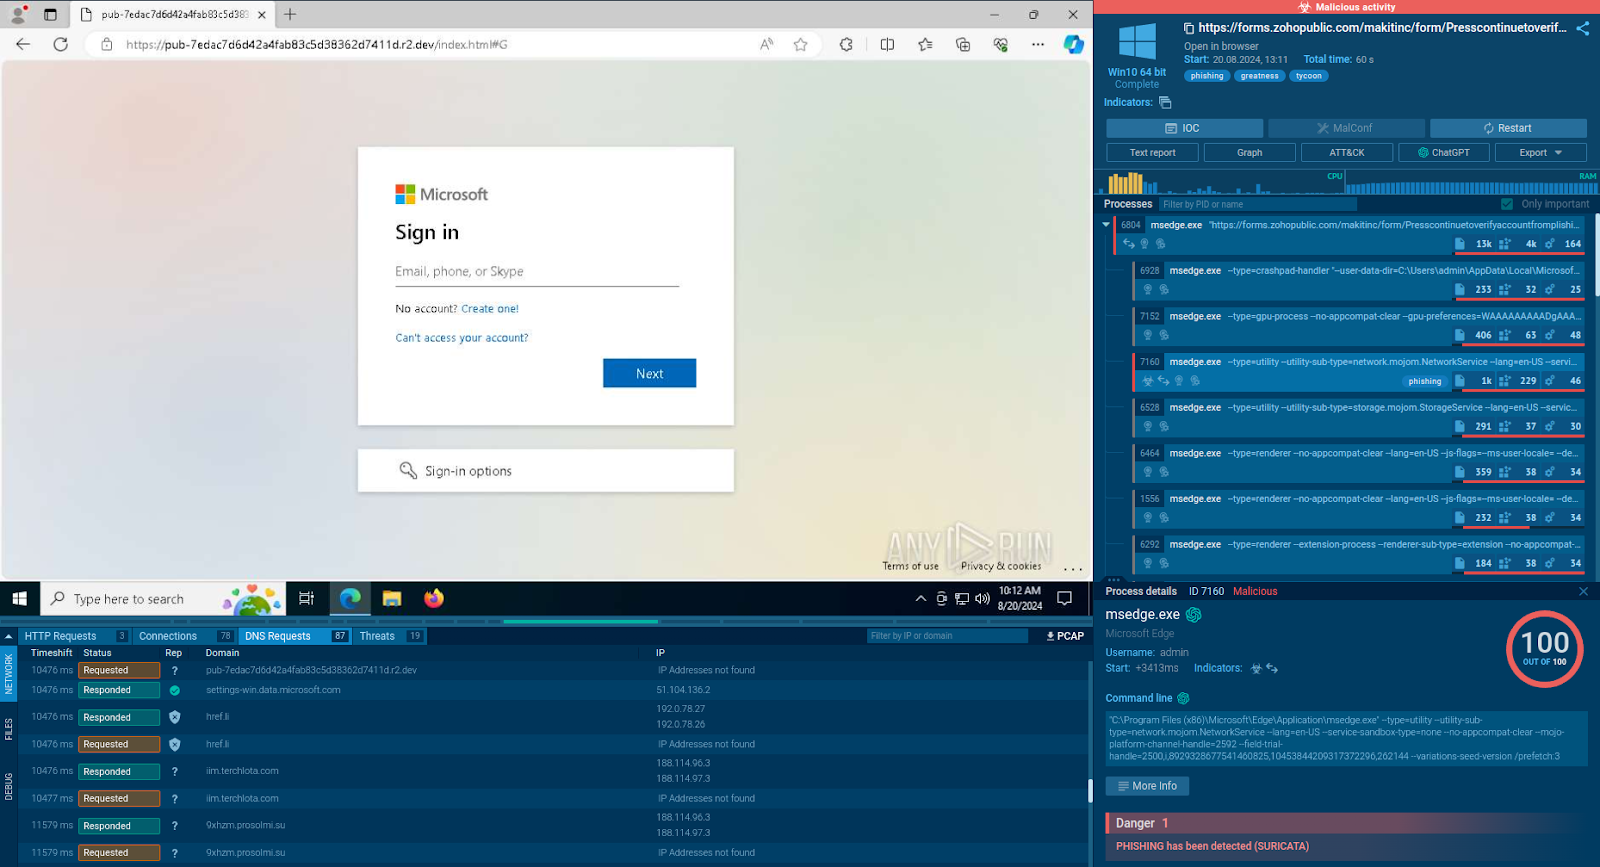Click the copy indicators icon
Viewport: 1600px width, 867px height.
pyautogui.click(x=1165, y=102)
